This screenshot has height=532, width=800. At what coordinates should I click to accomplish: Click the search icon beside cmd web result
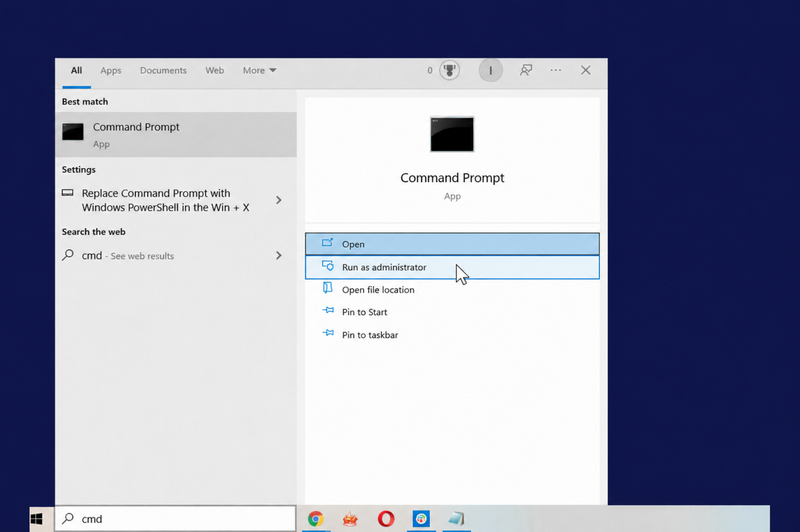click(68, 255)
